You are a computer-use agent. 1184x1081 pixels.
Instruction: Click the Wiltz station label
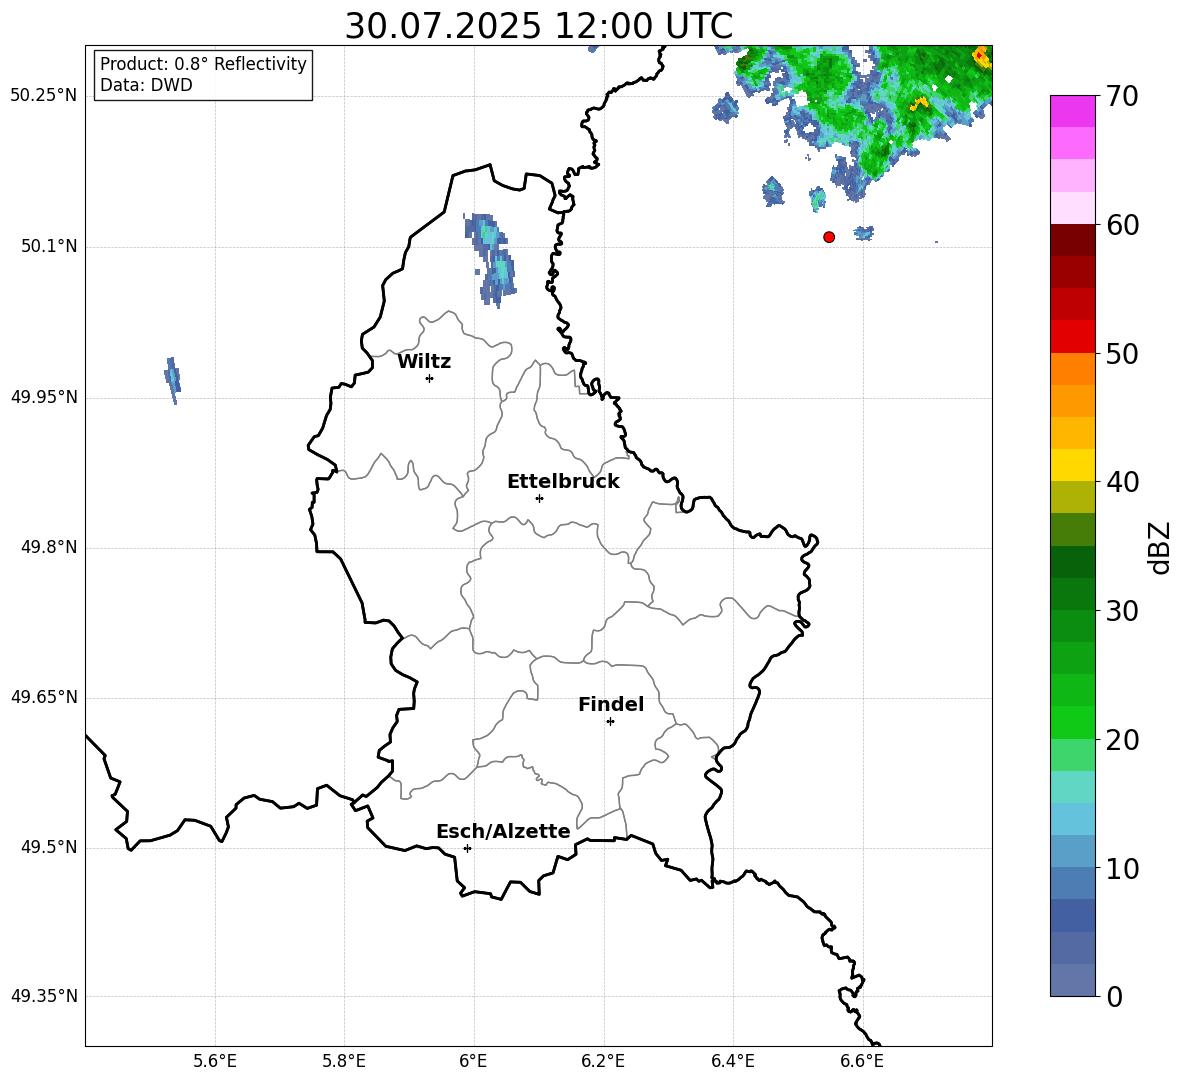click(x=424, y=362)
